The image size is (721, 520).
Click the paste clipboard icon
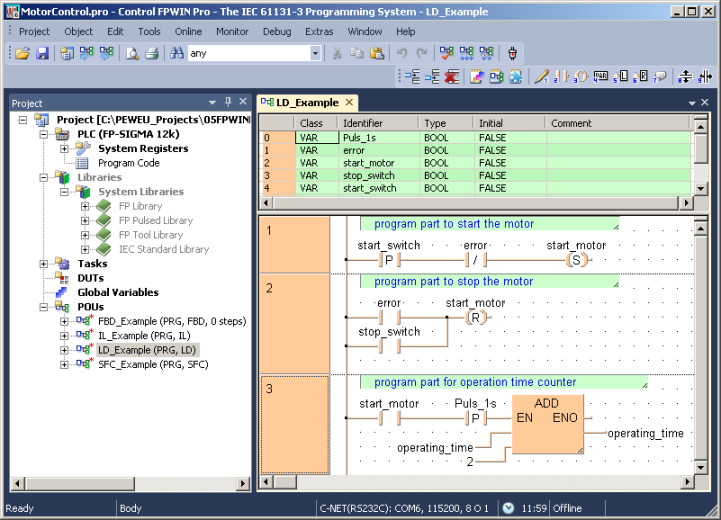coord(377,53)
